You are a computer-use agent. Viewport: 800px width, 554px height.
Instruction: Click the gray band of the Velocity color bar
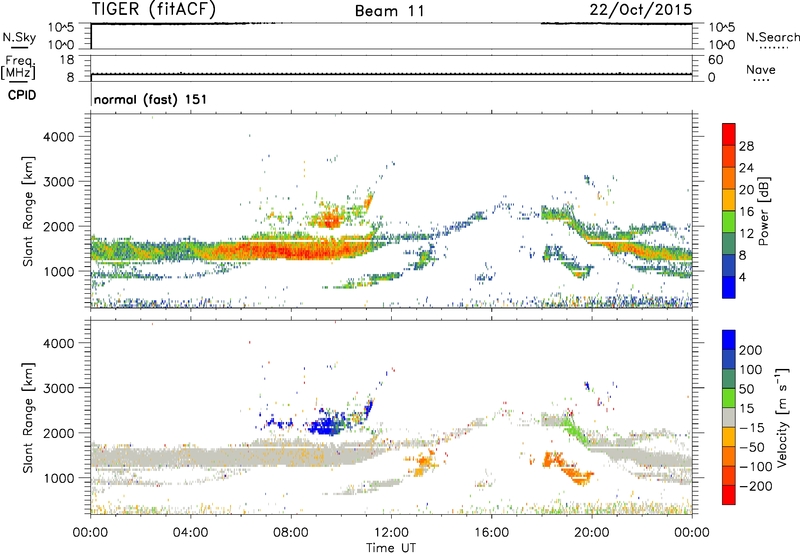coord(729,418)
